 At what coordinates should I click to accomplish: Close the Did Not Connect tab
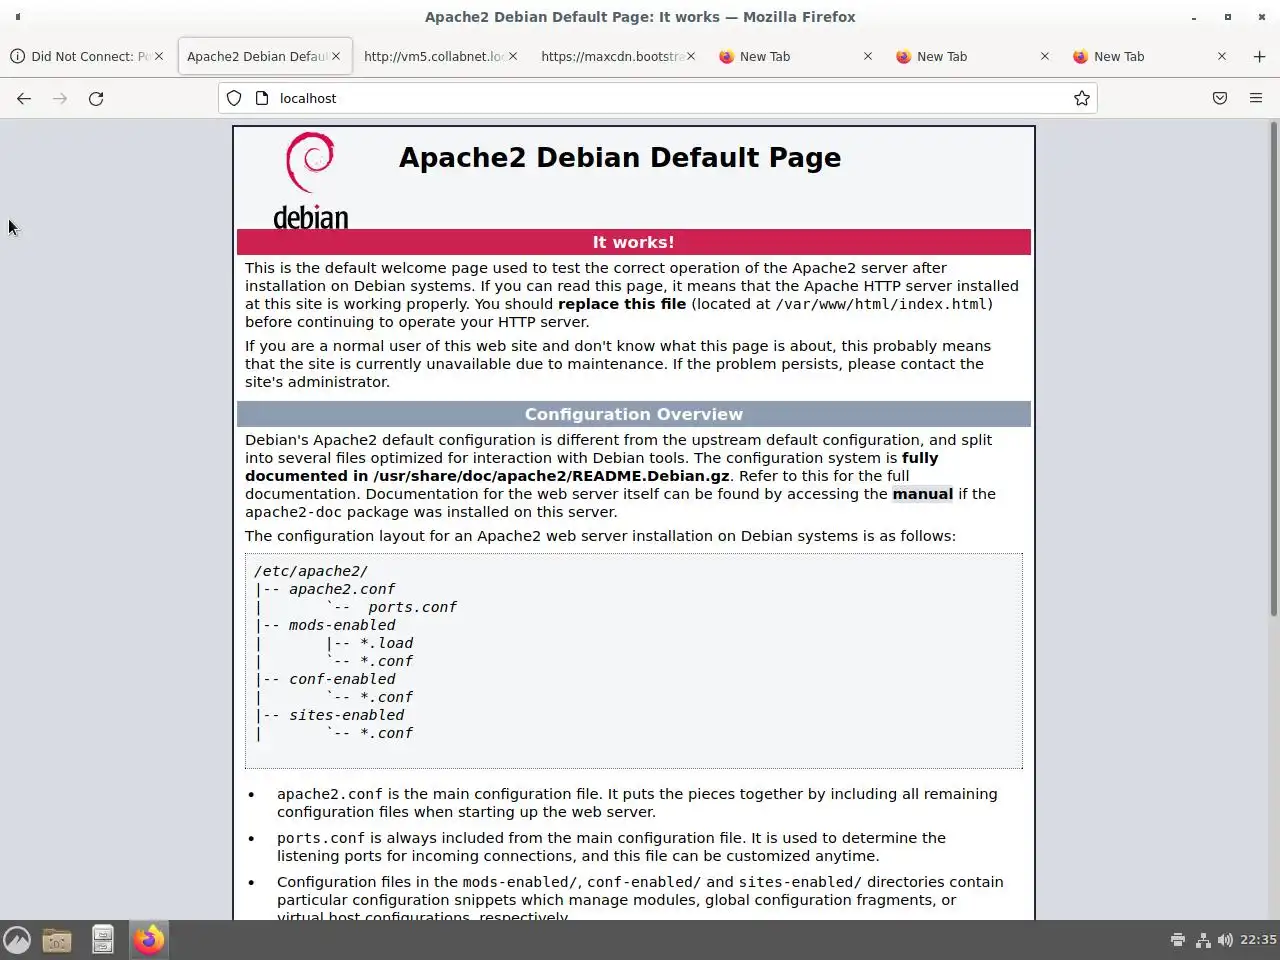(158, 56)
